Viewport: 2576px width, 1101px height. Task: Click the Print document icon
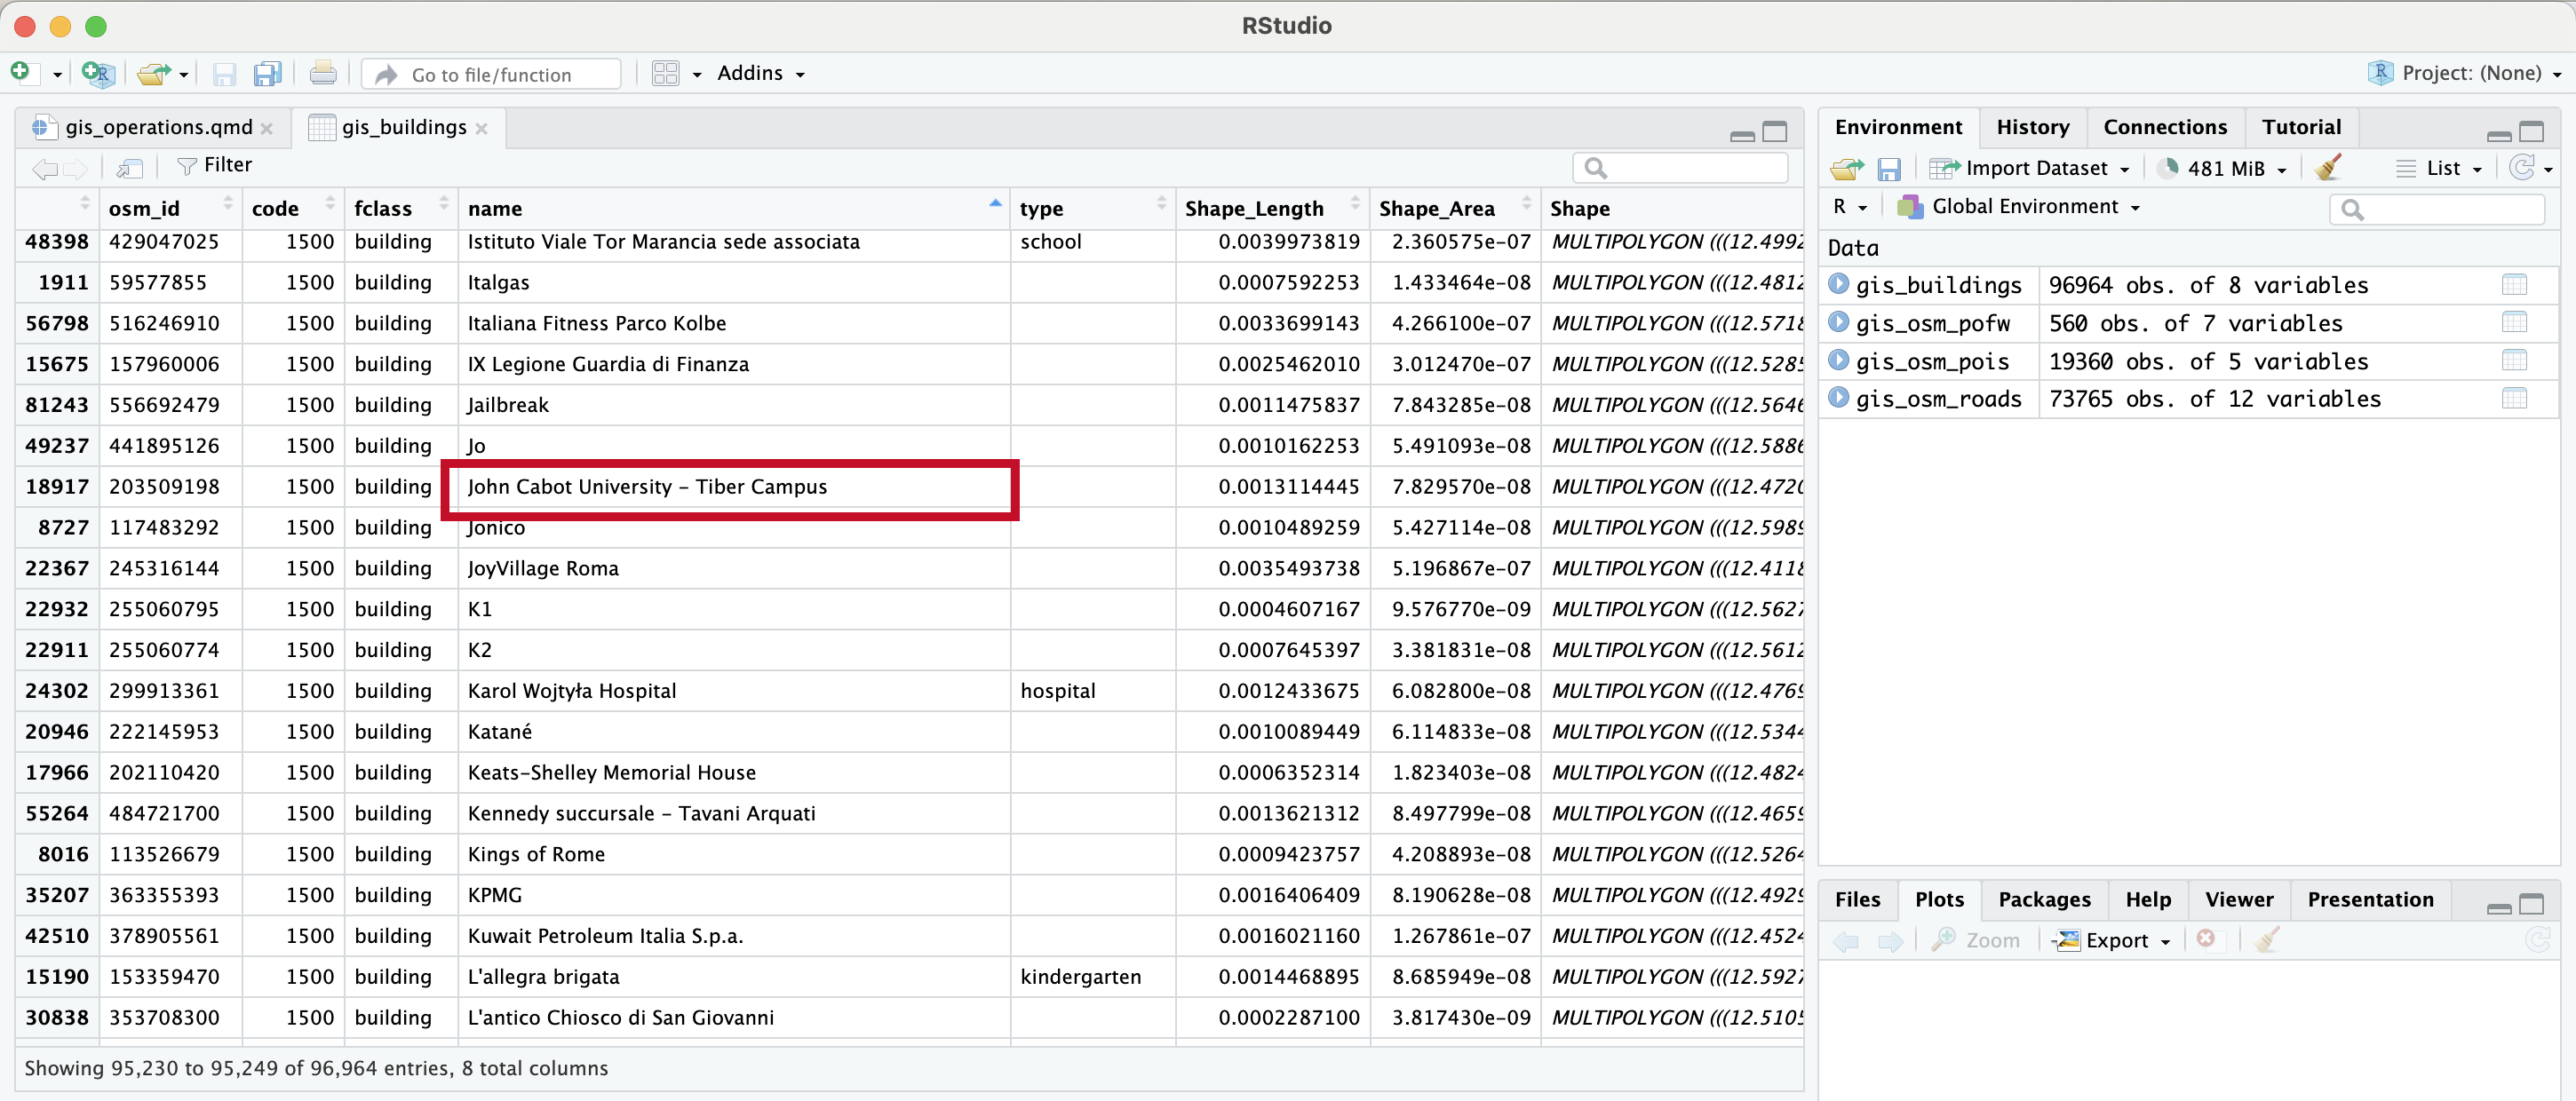pos(322,73)
